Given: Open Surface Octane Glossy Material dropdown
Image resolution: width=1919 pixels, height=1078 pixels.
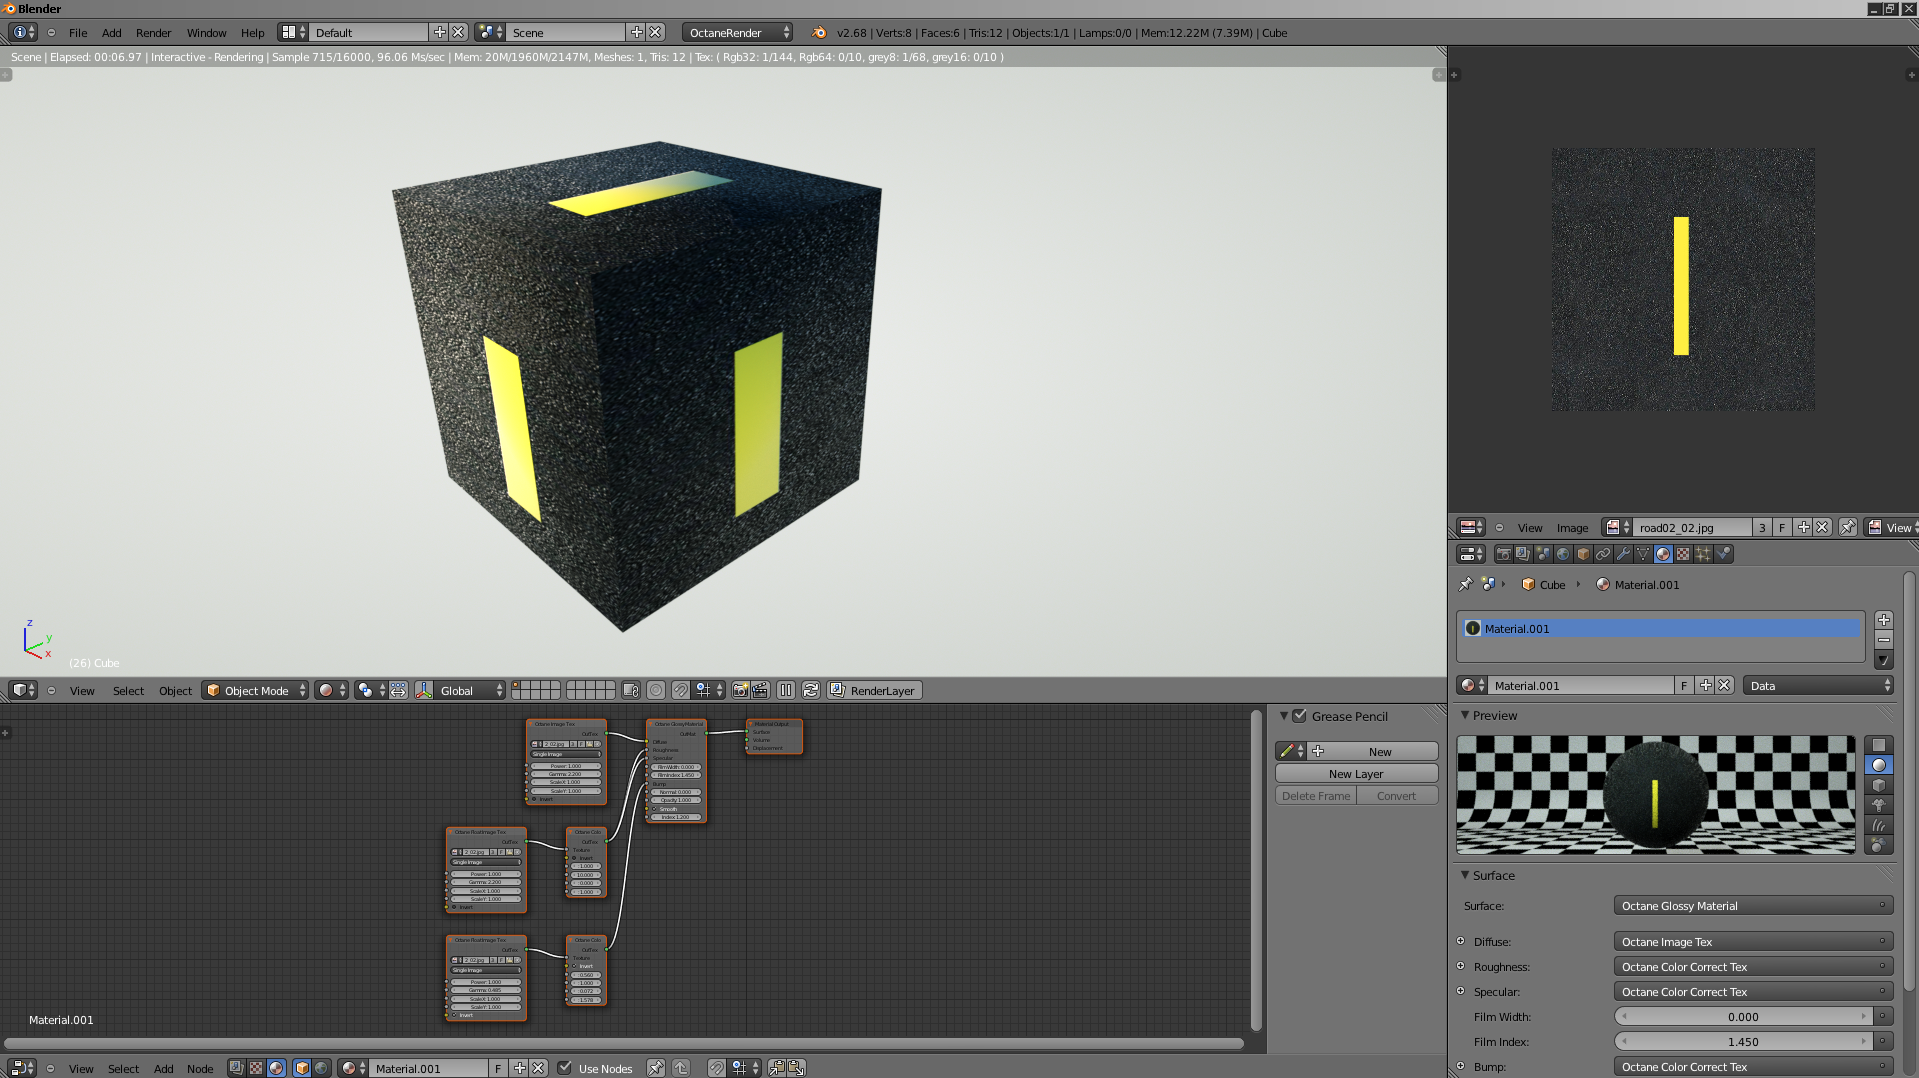Looking at the screenshot, I should click(x=1753, y=906).
